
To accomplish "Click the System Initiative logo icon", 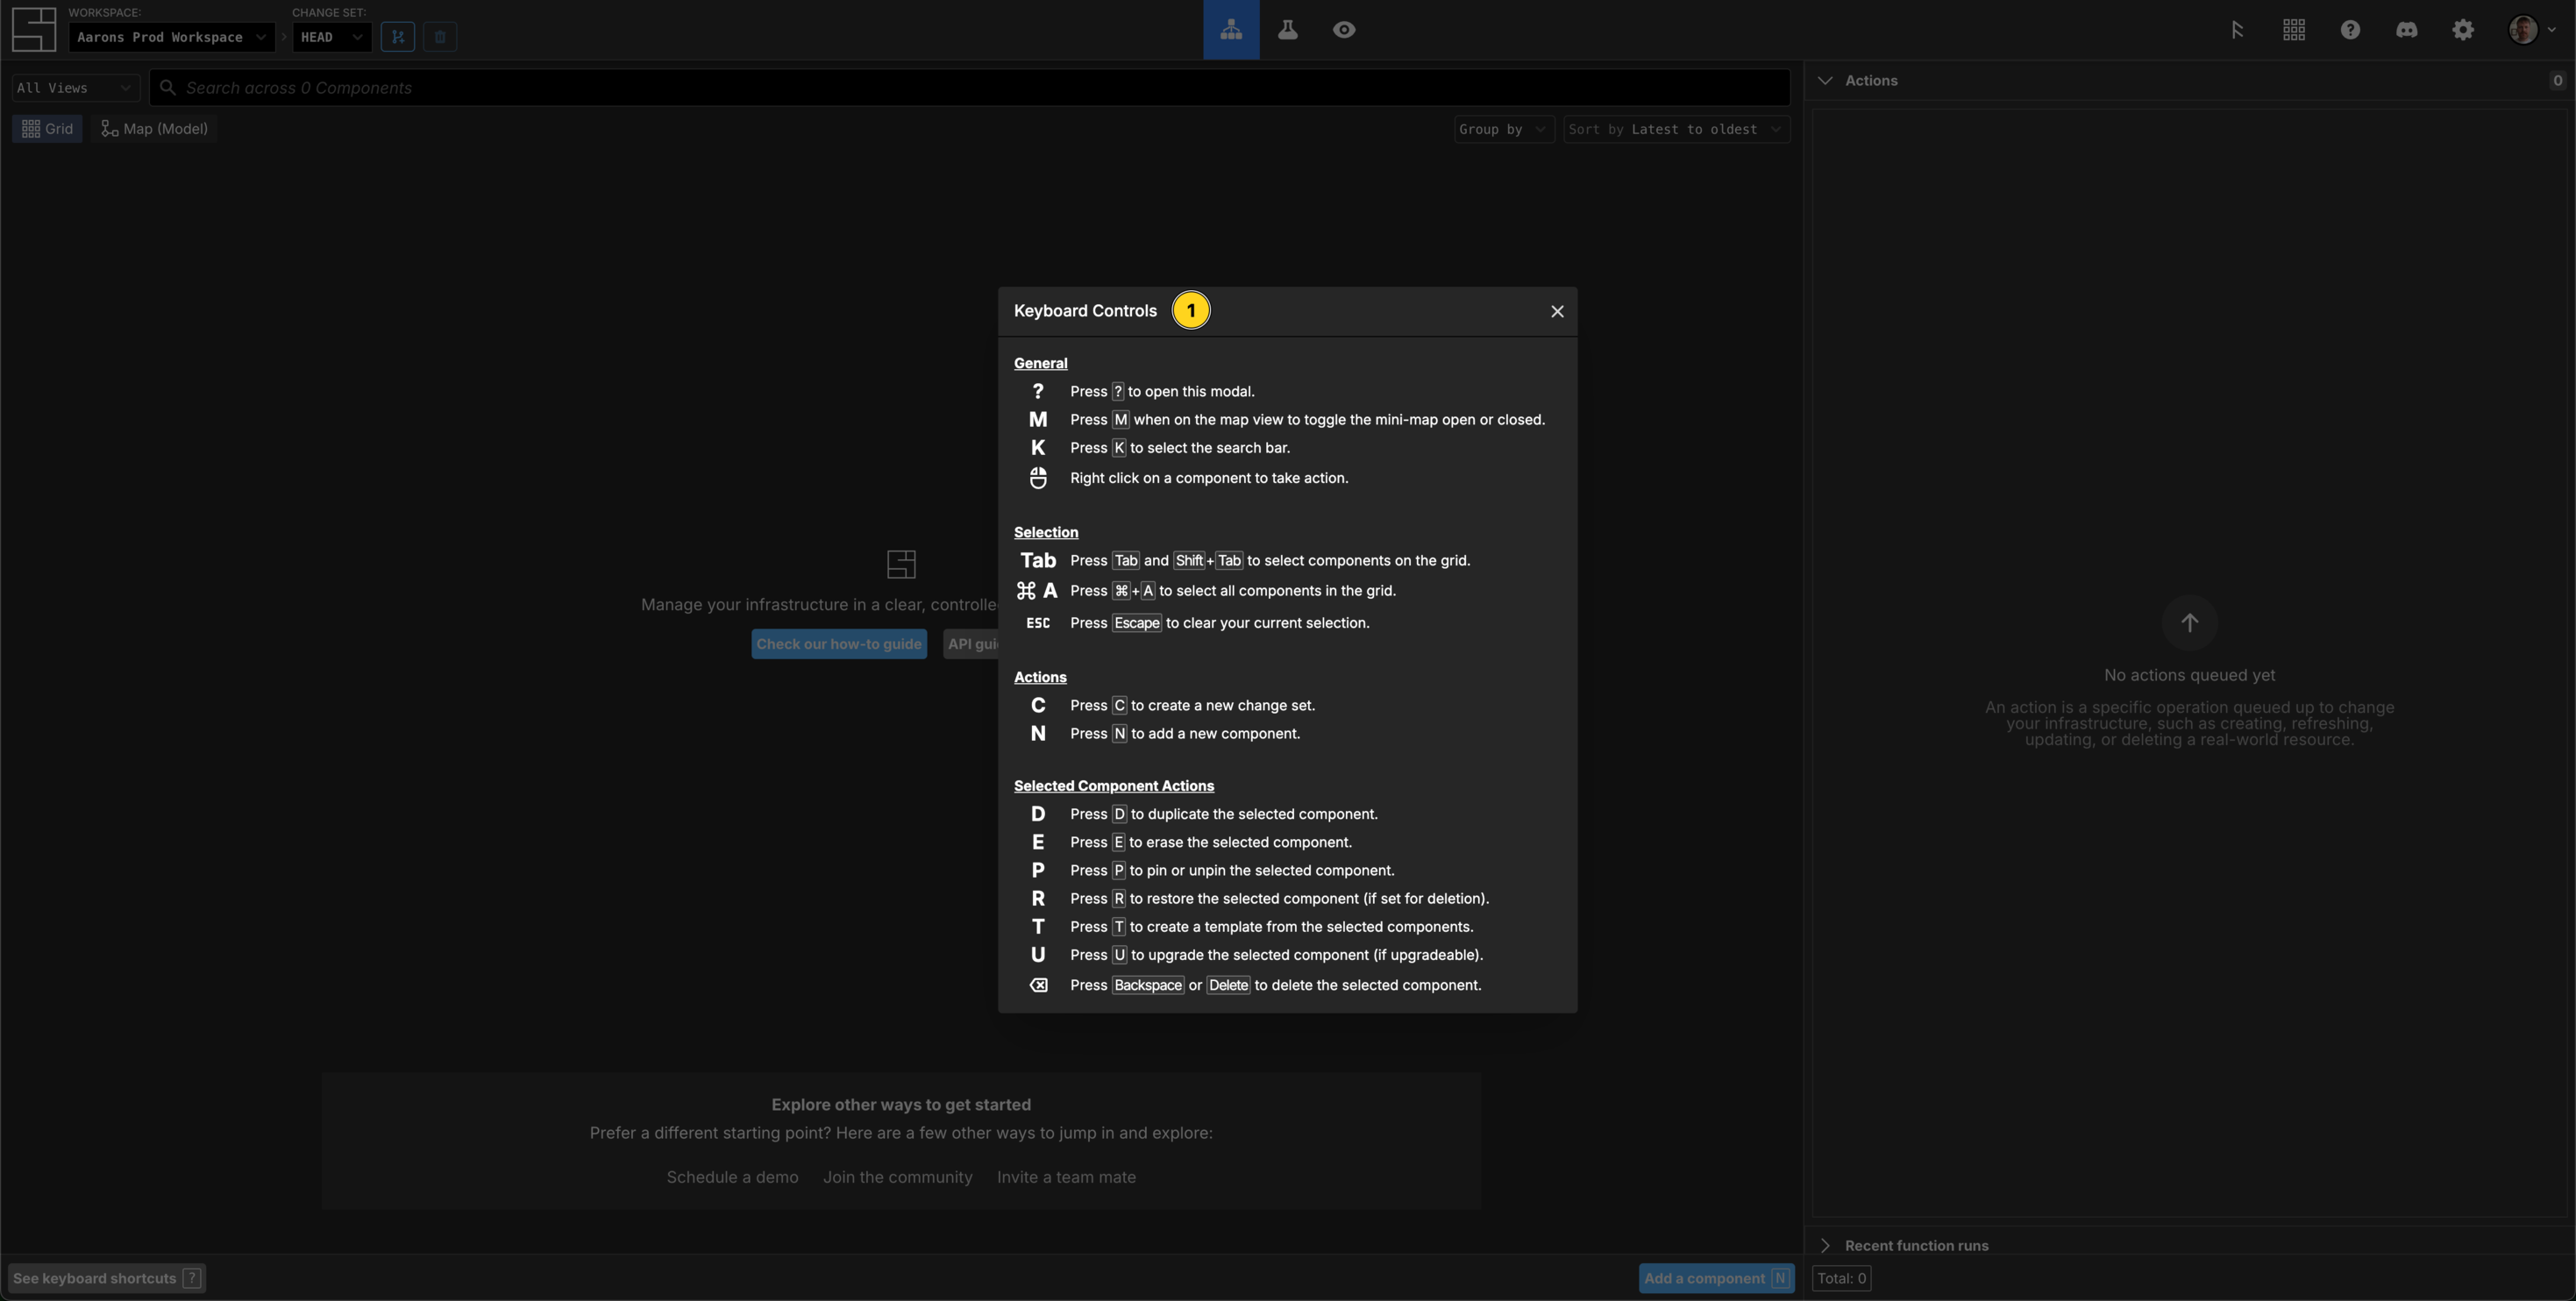I will tap(34, 29).
